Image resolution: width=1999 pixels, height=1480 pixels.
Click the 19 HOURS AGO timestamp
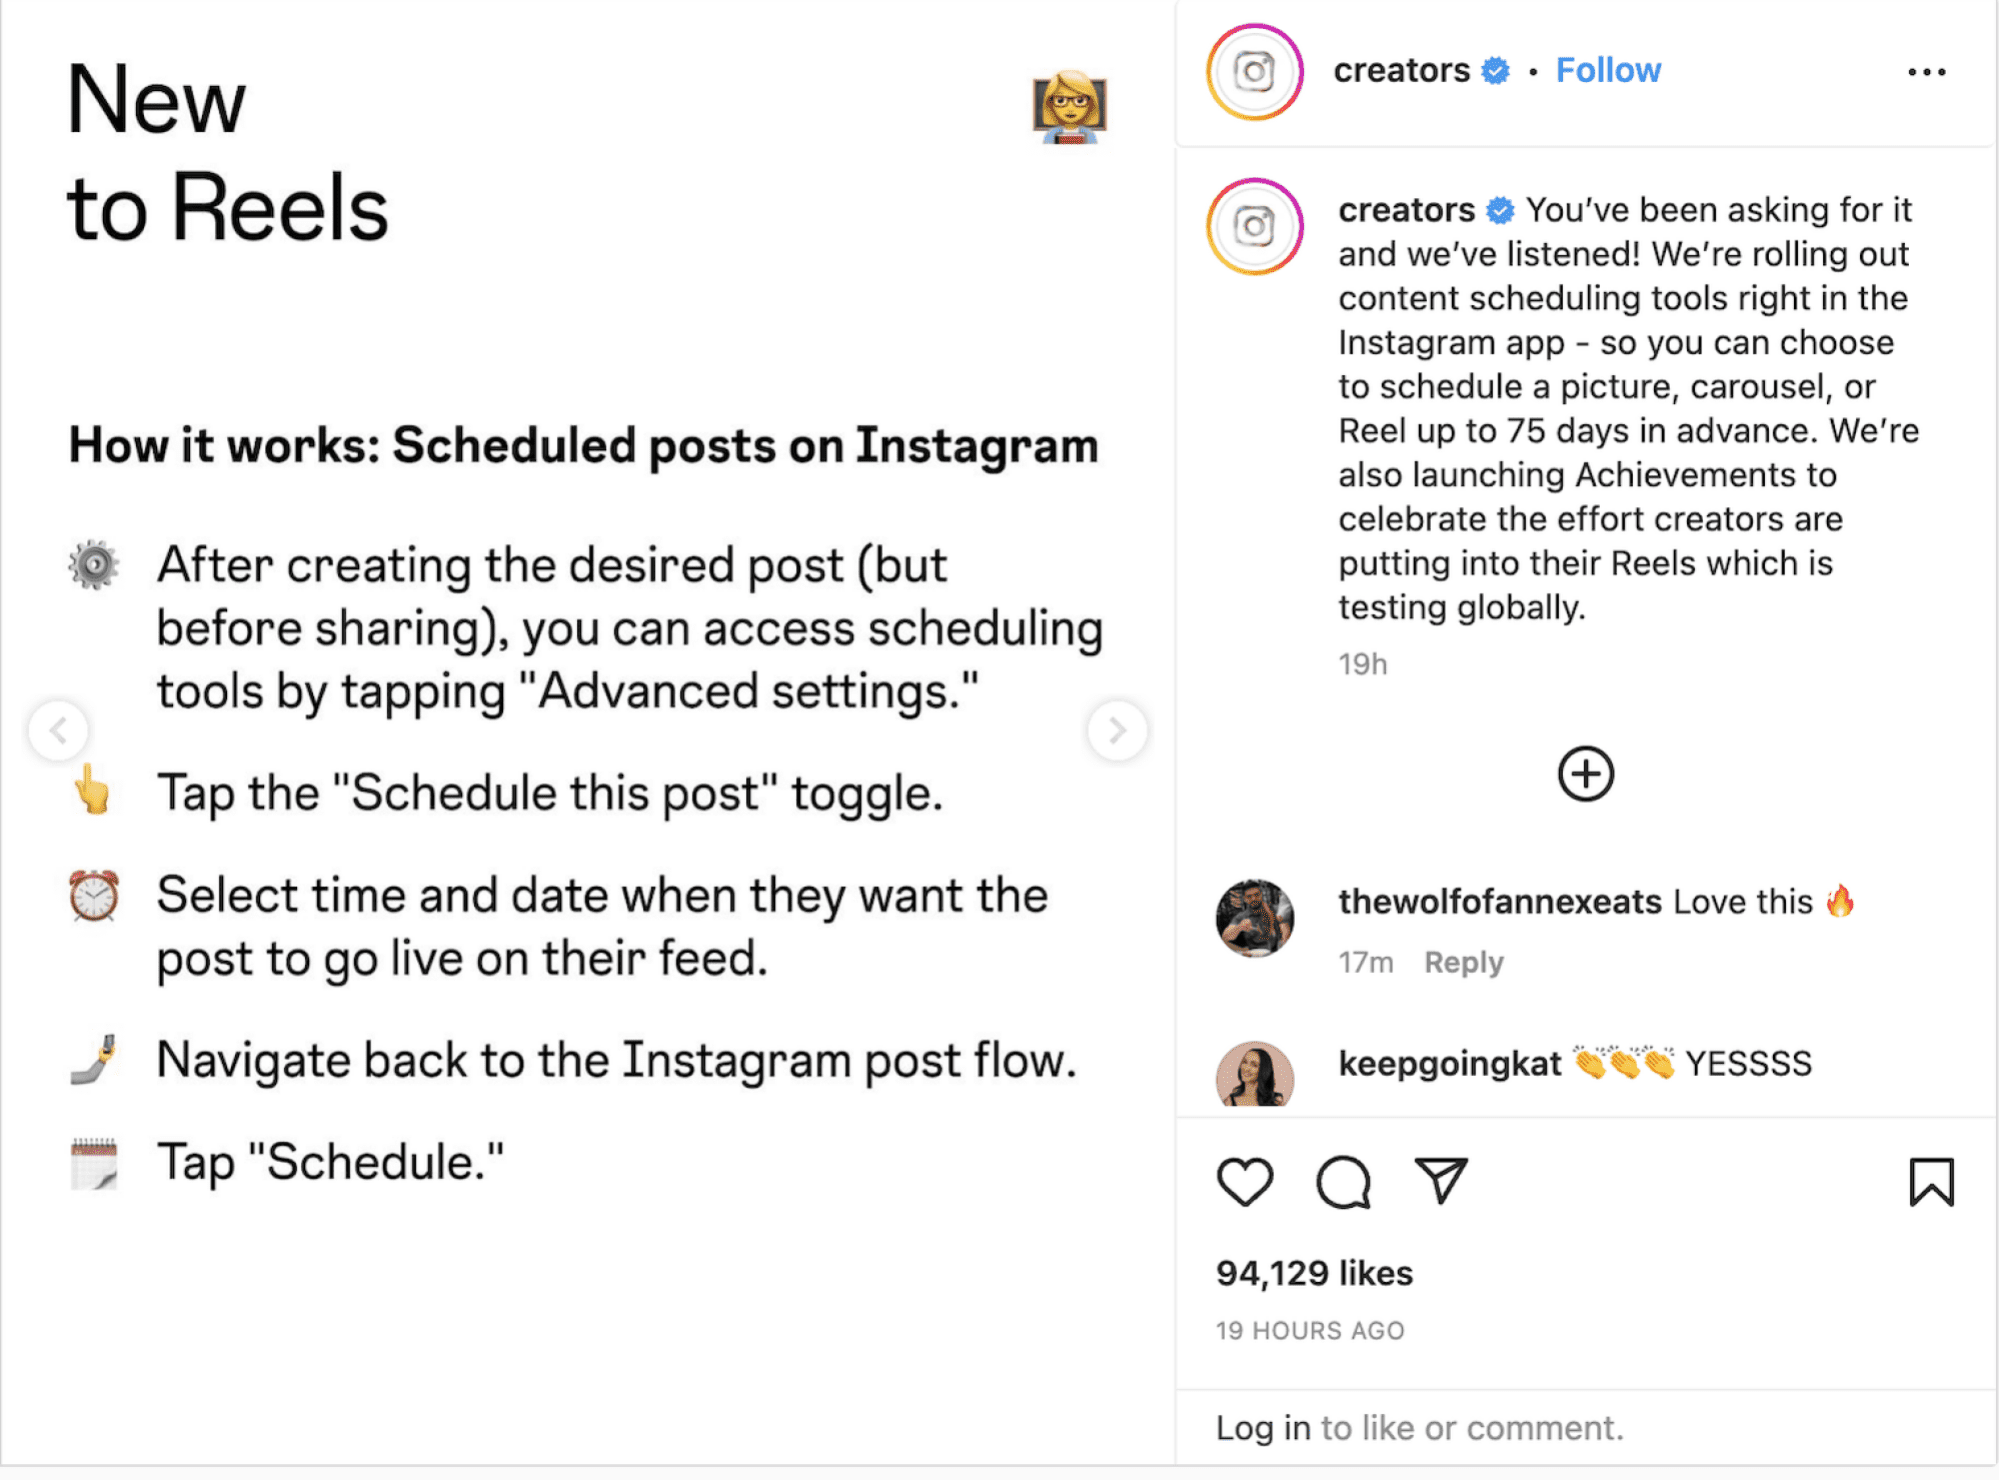[x=1310, y=1331]
